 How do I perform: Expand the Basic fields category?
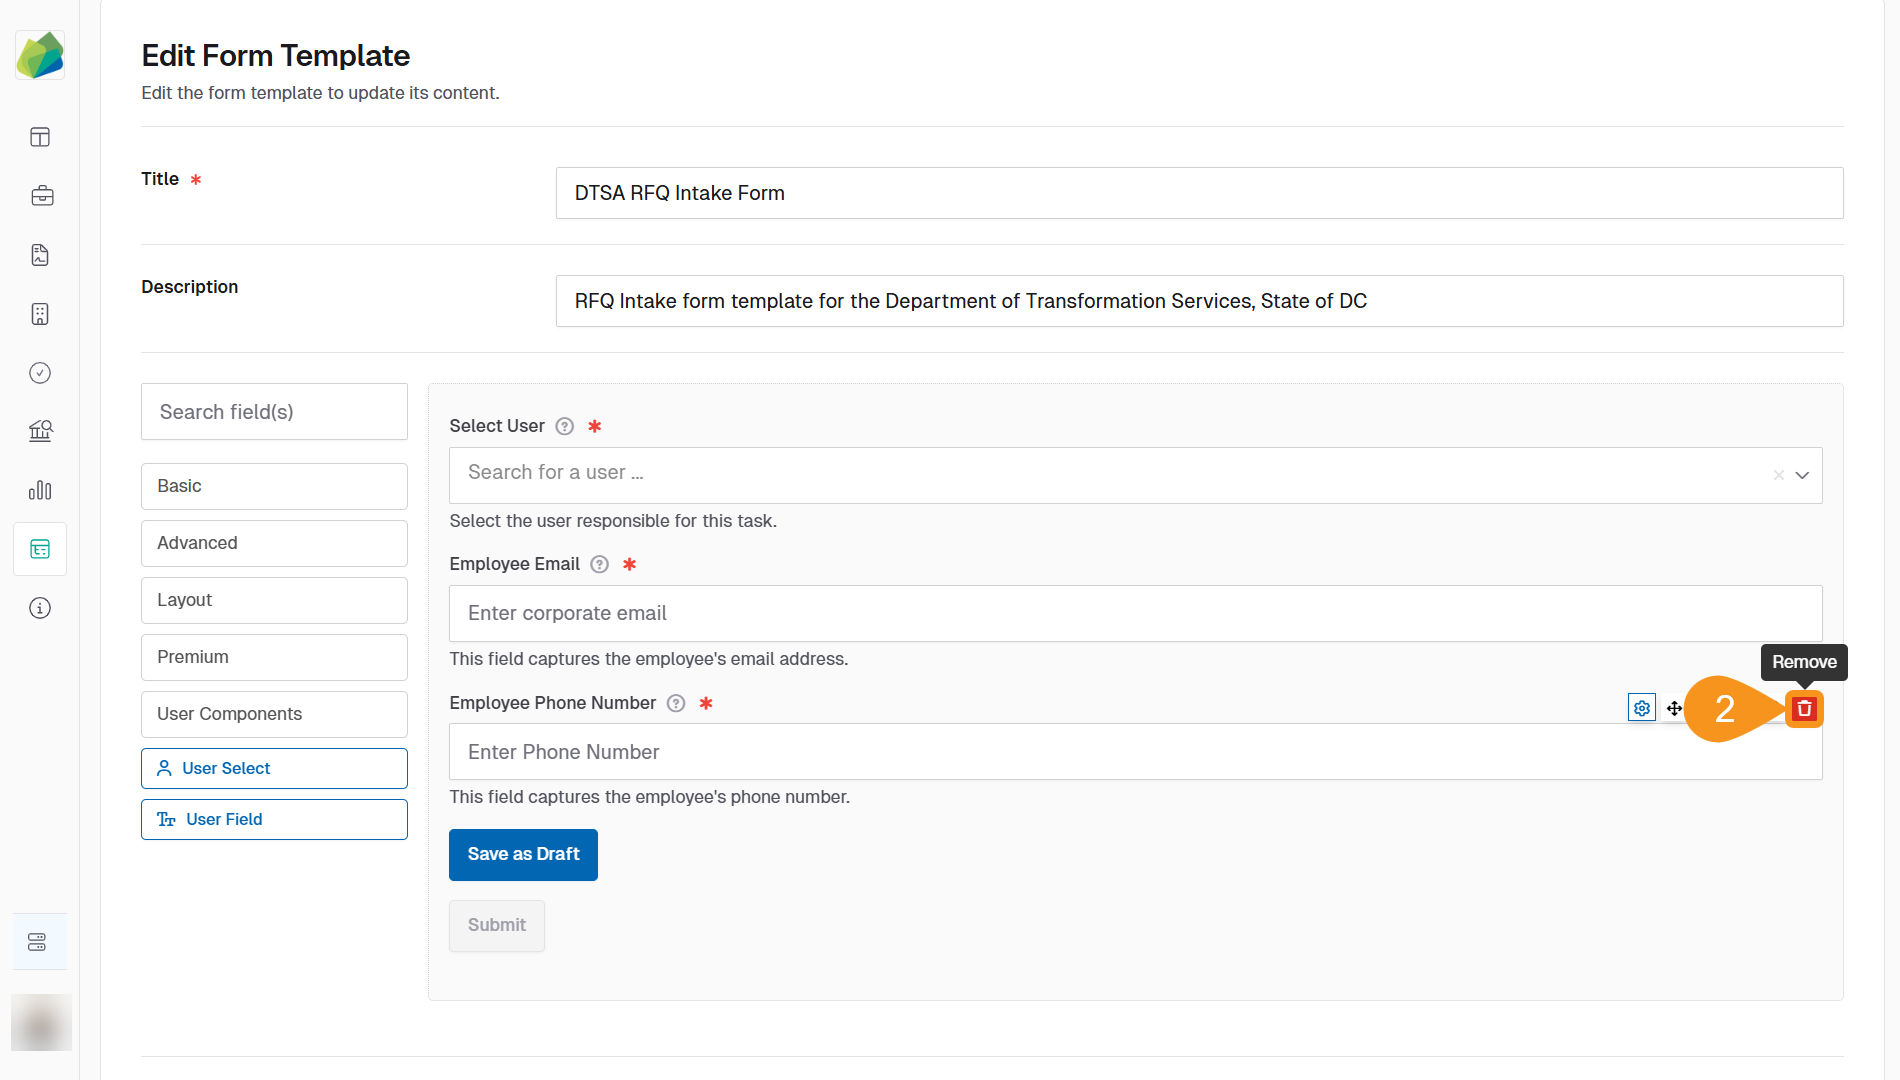tap(274, 486)
